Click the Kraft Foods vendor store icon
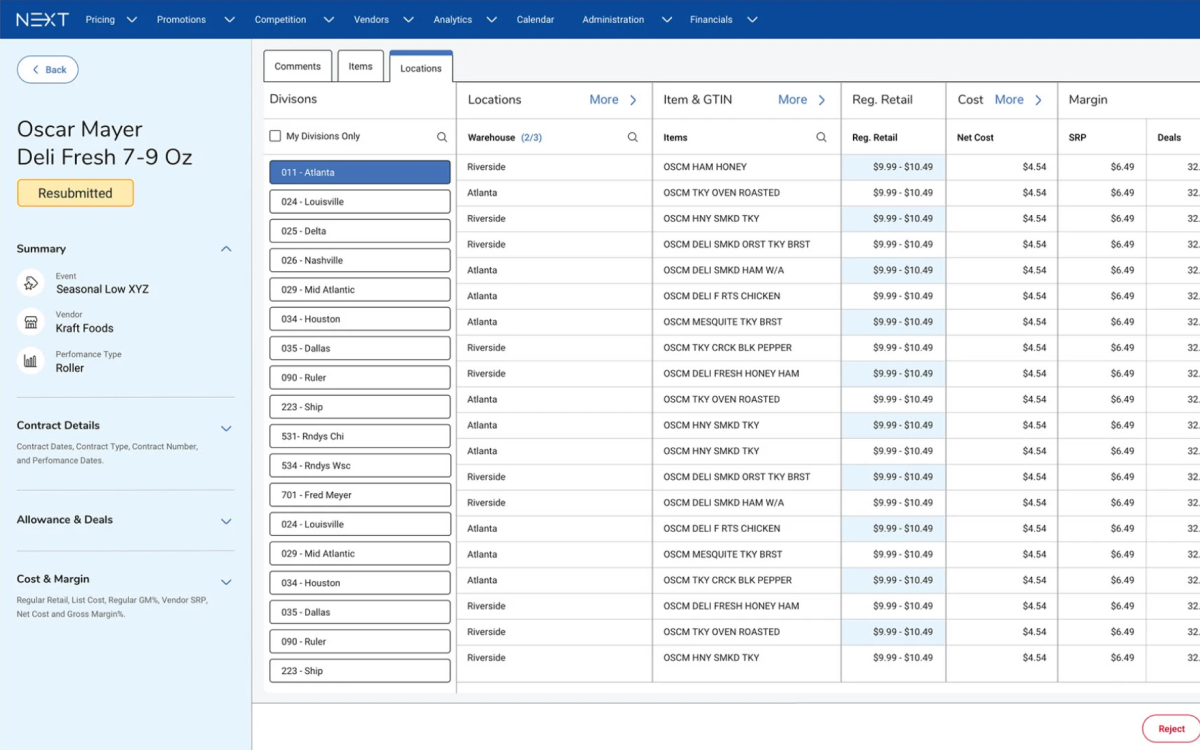The width and height of the screenshot is (1200, 750). coord(31,323)
